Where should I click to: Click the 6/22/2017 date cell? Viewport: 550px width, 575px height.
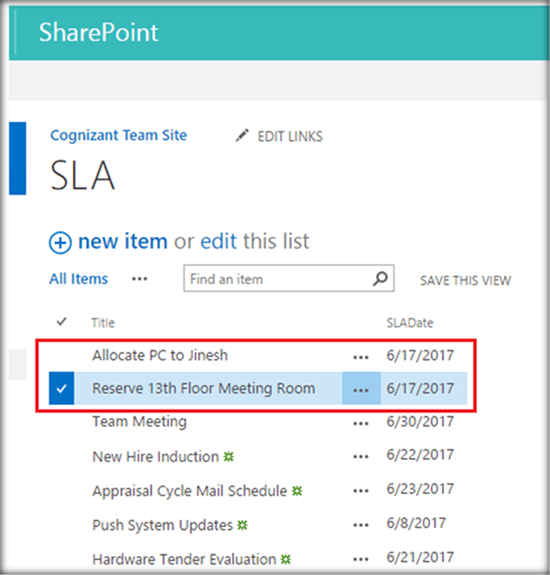click(x=420, y=455)
